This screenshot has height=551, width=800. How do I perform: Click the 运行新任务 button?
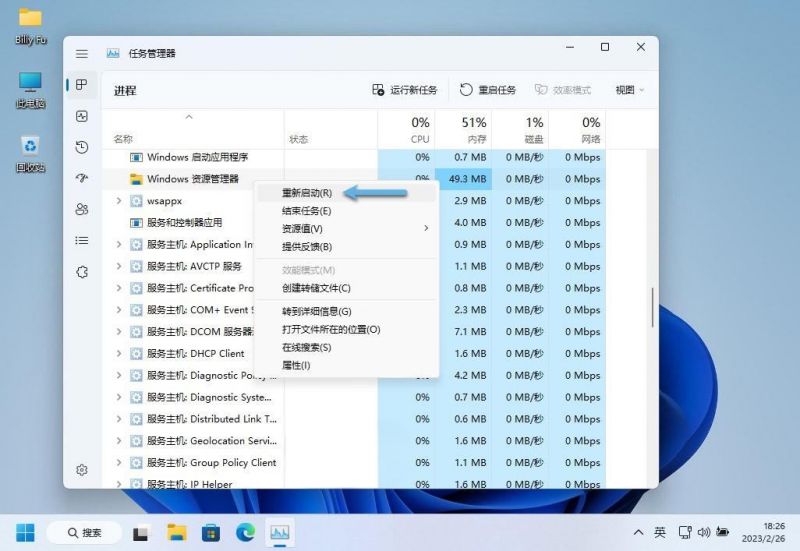[x=405, y=90]
